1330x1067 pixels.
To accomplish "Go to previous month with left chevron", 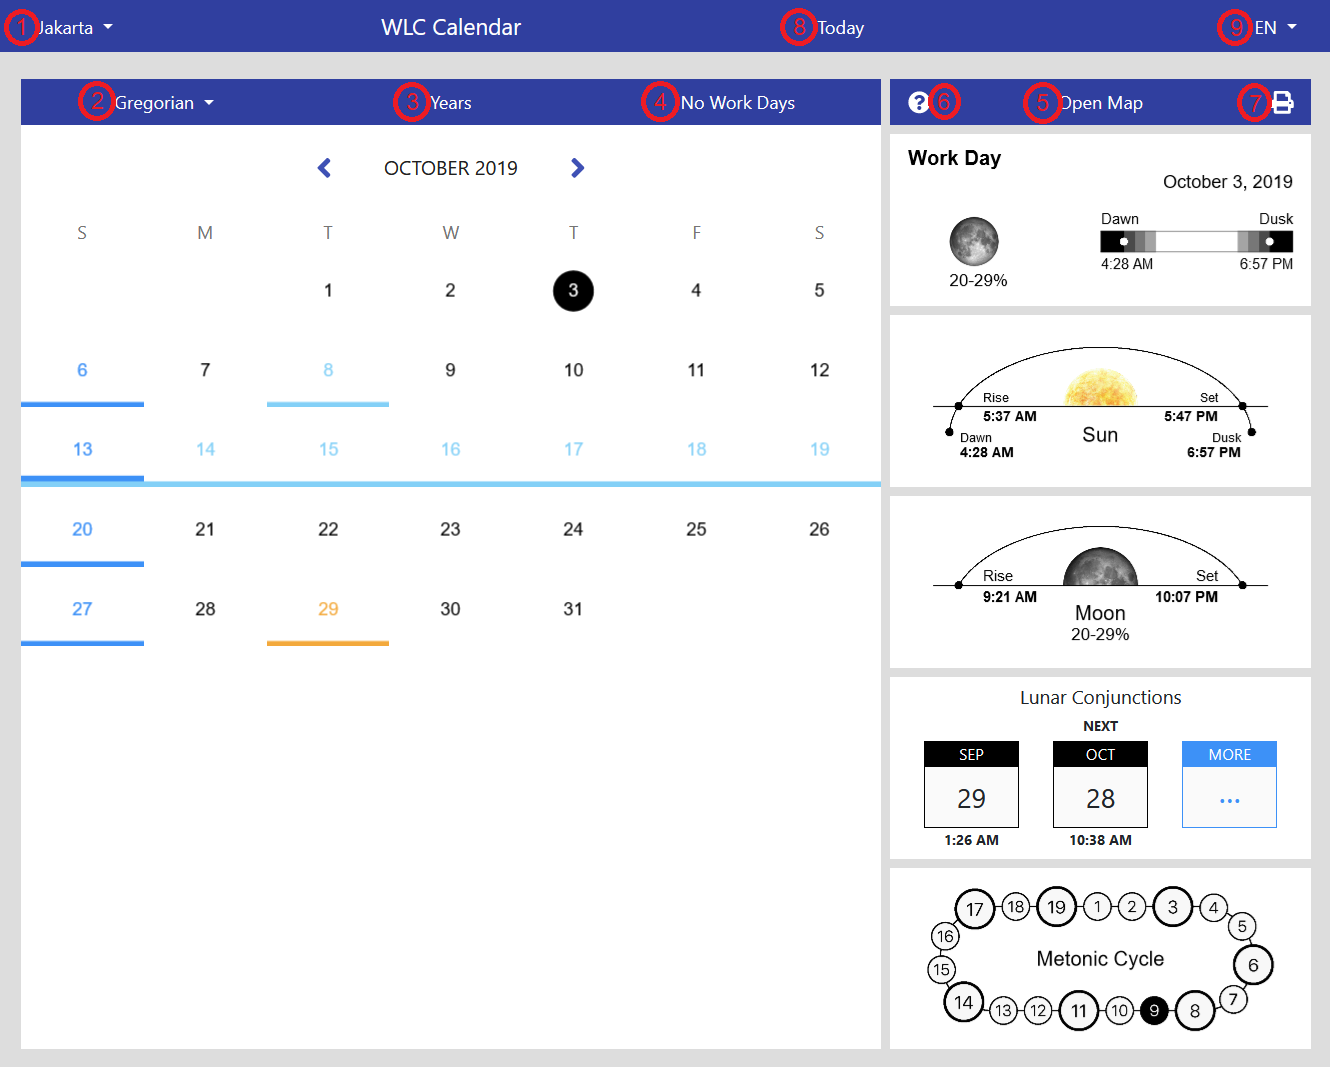I will [x=325, y=168].
